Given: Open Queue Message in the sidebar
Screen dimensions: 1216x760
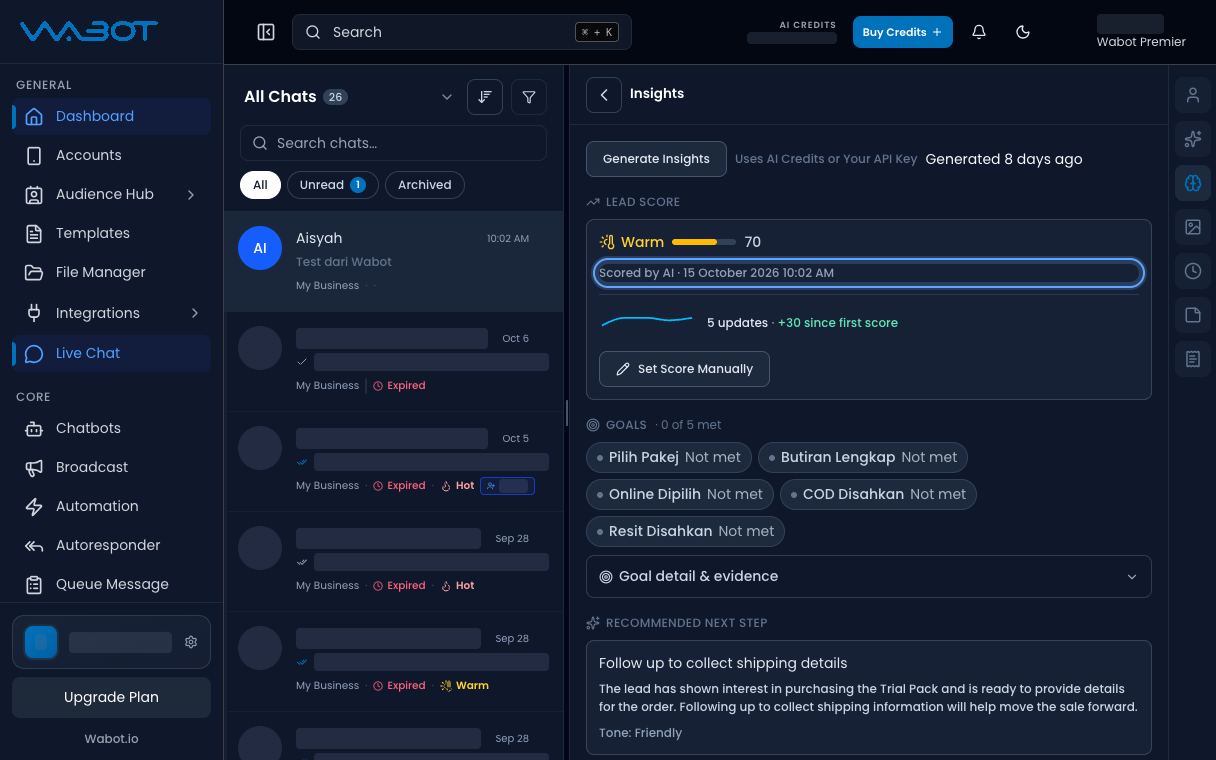Looking at the screenshot, I should [112, 584].
